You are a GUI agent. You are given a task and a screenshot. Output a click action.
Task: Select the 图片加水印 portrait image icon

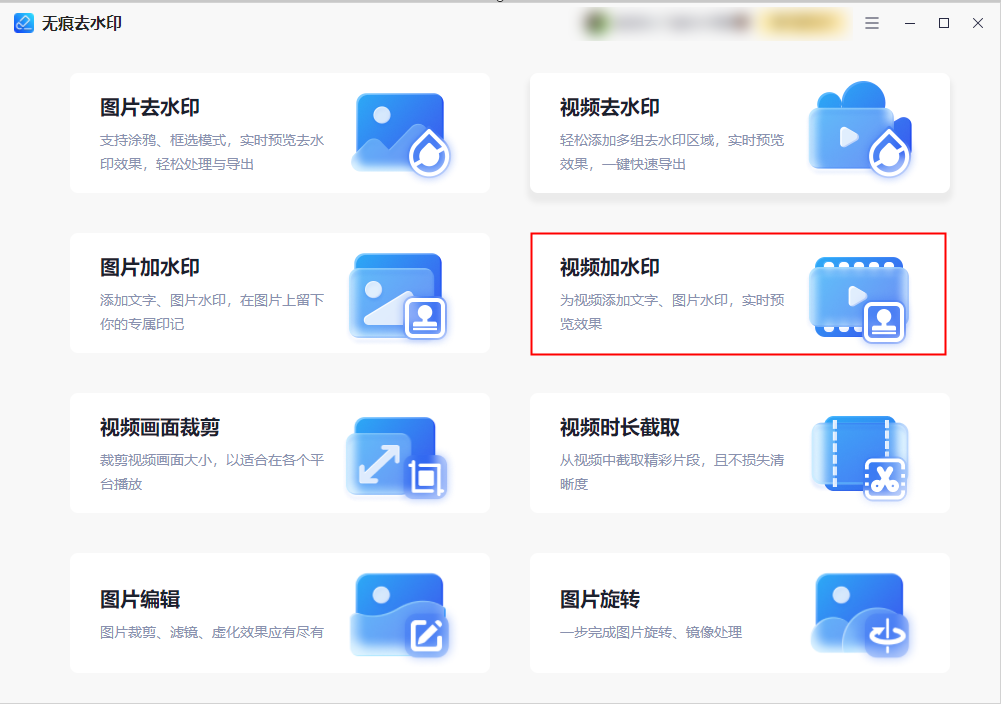397,293
